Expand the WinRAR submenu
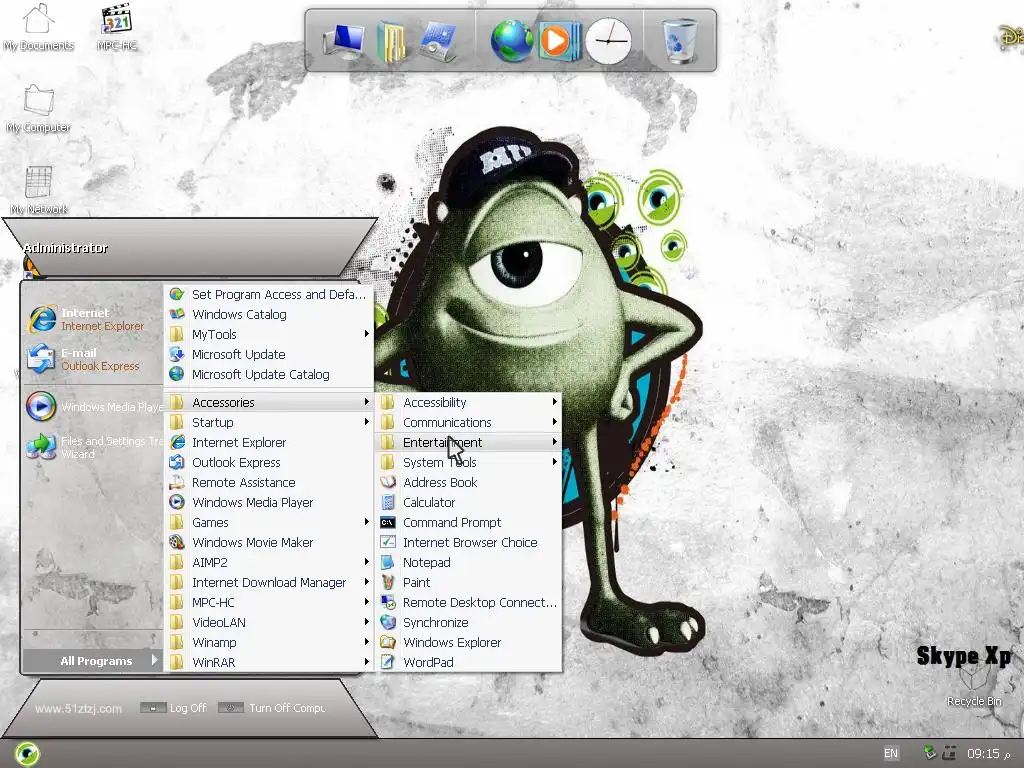This screenshot has height=768, width=1024. [x=269, y=662]
